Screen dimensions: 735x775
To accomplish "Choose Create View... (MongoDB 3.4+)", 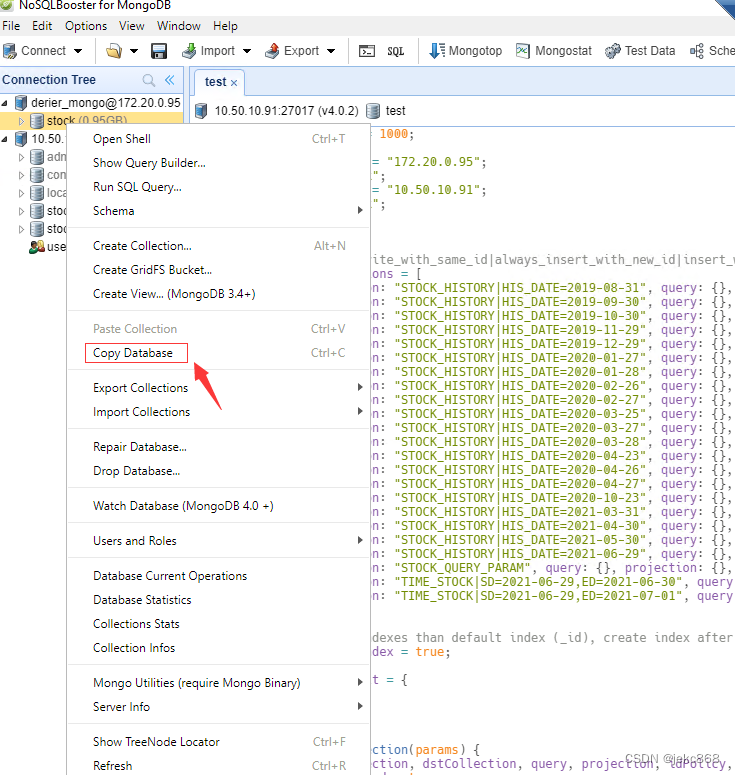I will coord(218,294).
